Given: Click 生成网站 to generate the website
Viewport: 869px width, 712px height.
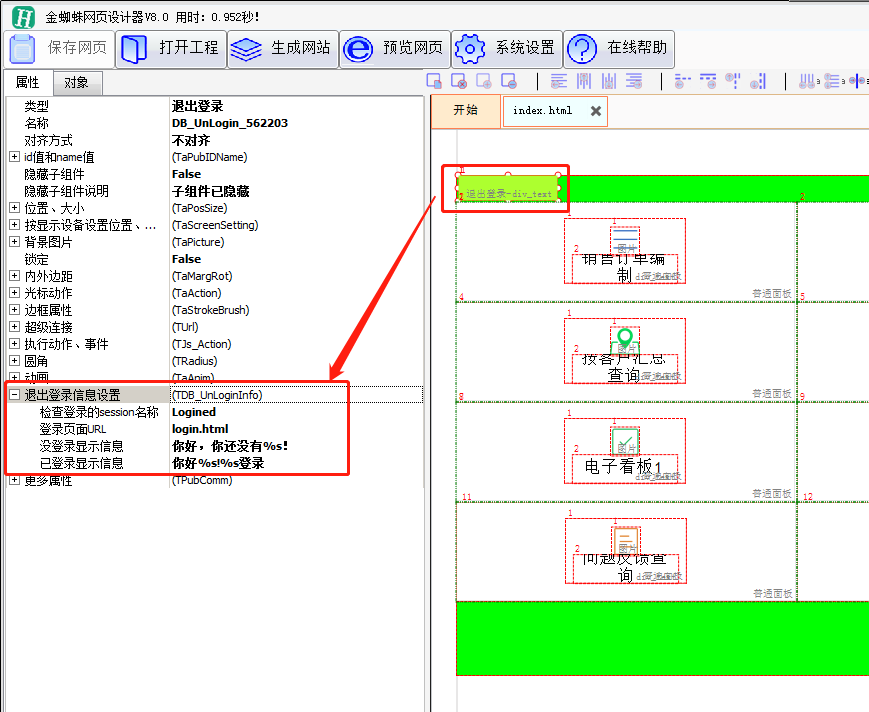Looking at the screenshot, I should point(282,48).
